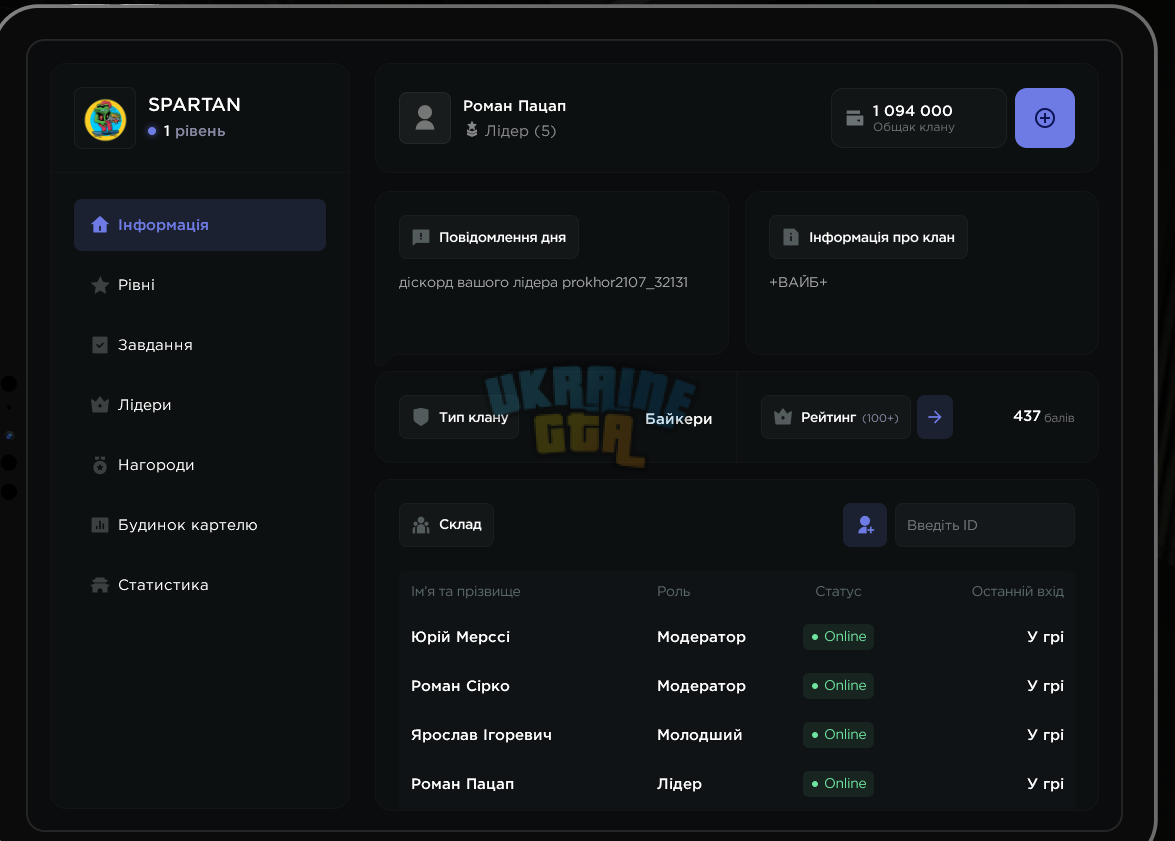Screen dimensions: 1175x841
Task: Click У грі for Ярослав Ігоревич
Action: pyautogui.click(x=1045, y=735)
